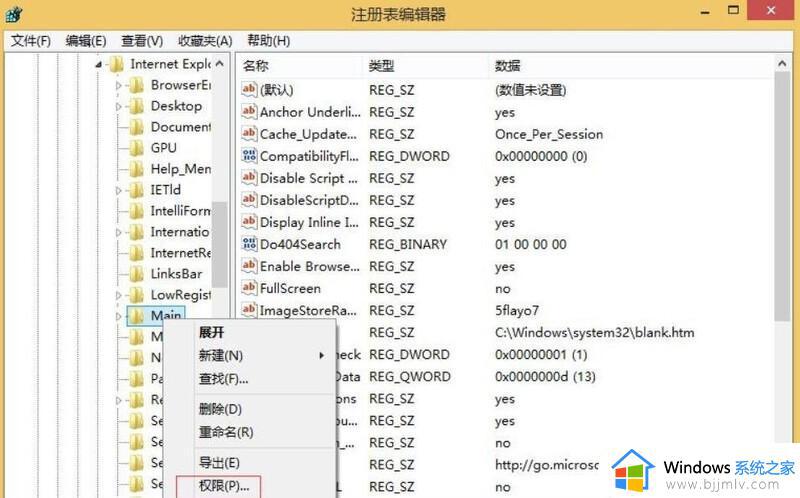Open the 文件(F) menu

31,41
